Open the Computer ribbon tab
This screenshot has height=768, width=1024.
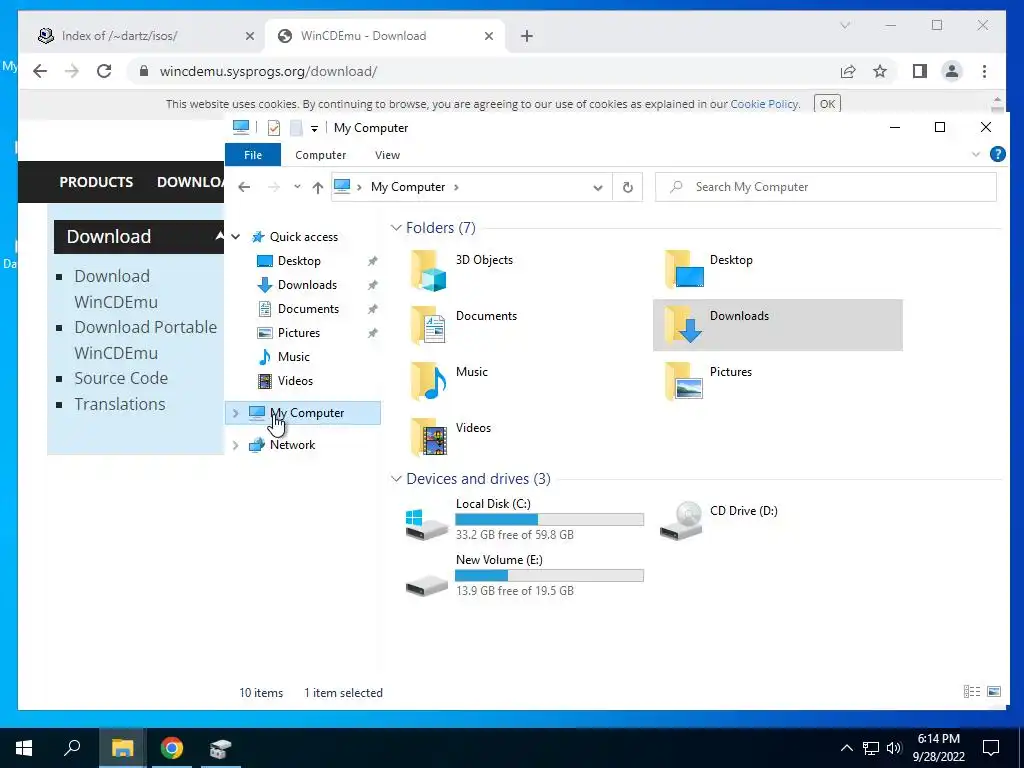tap(321, 155)
